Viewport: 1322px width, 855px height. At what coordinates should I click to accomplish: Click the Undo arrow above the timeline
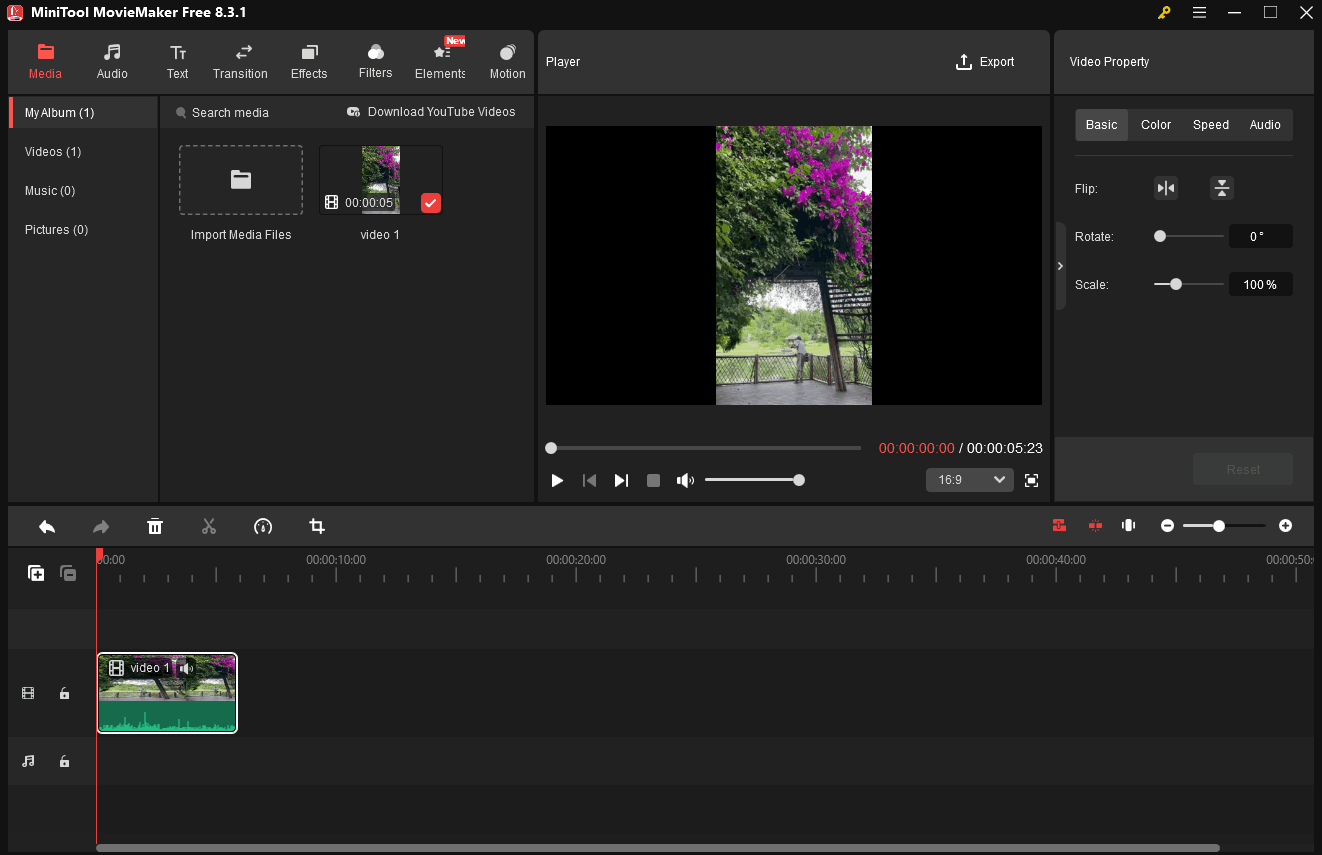click(46, 526)
